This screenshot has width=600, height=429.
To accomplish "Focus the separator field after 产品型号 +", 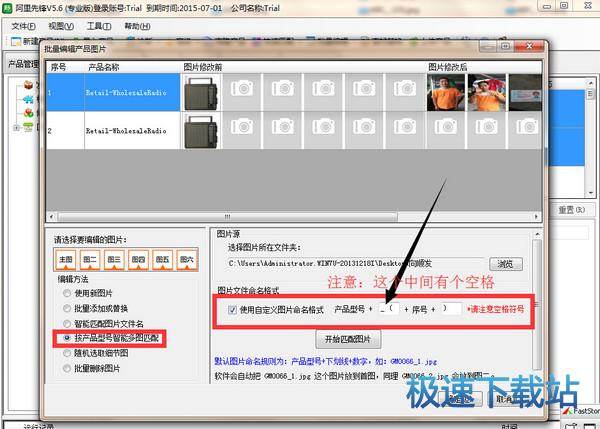I will 388,309.
